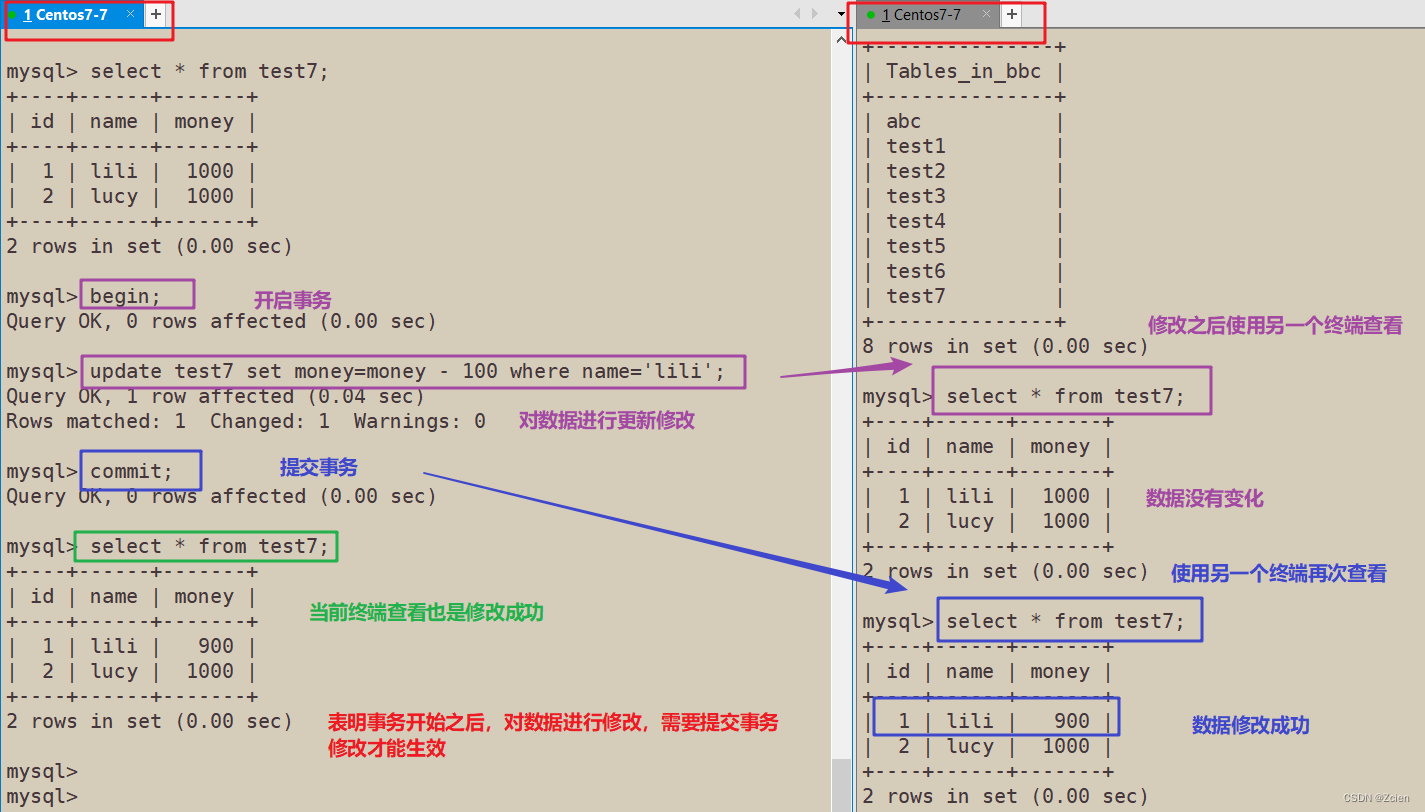The width and height of the screenshot is (1425, 812).
Task: Click 'Rows matched: 1 Changed: 1' line
Action: 246,421
